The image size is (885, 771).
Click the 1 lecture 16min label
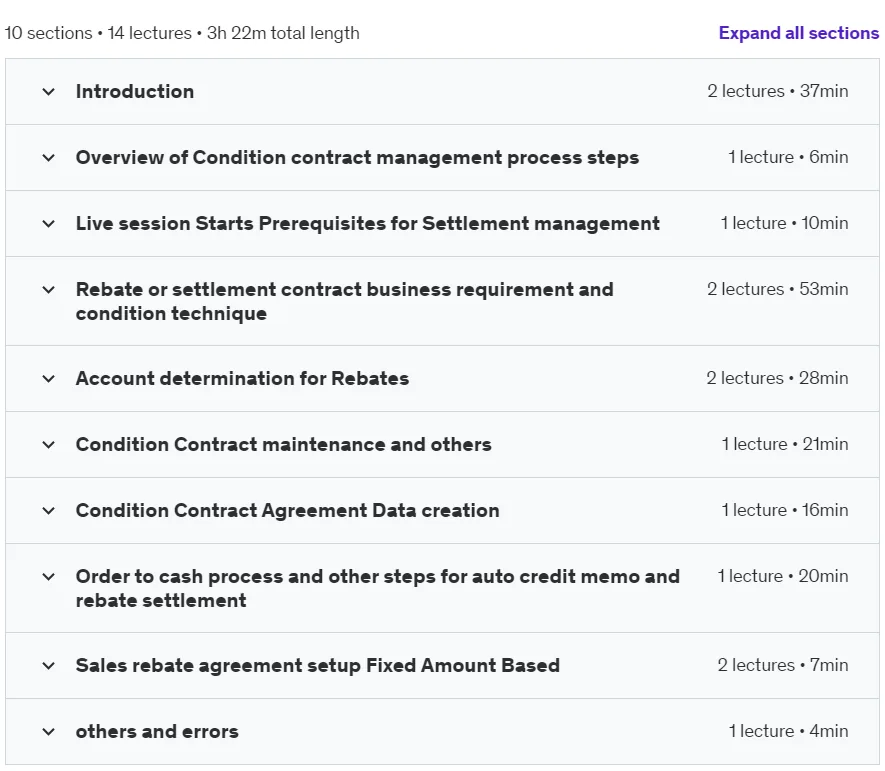click(x=785, y=510)
